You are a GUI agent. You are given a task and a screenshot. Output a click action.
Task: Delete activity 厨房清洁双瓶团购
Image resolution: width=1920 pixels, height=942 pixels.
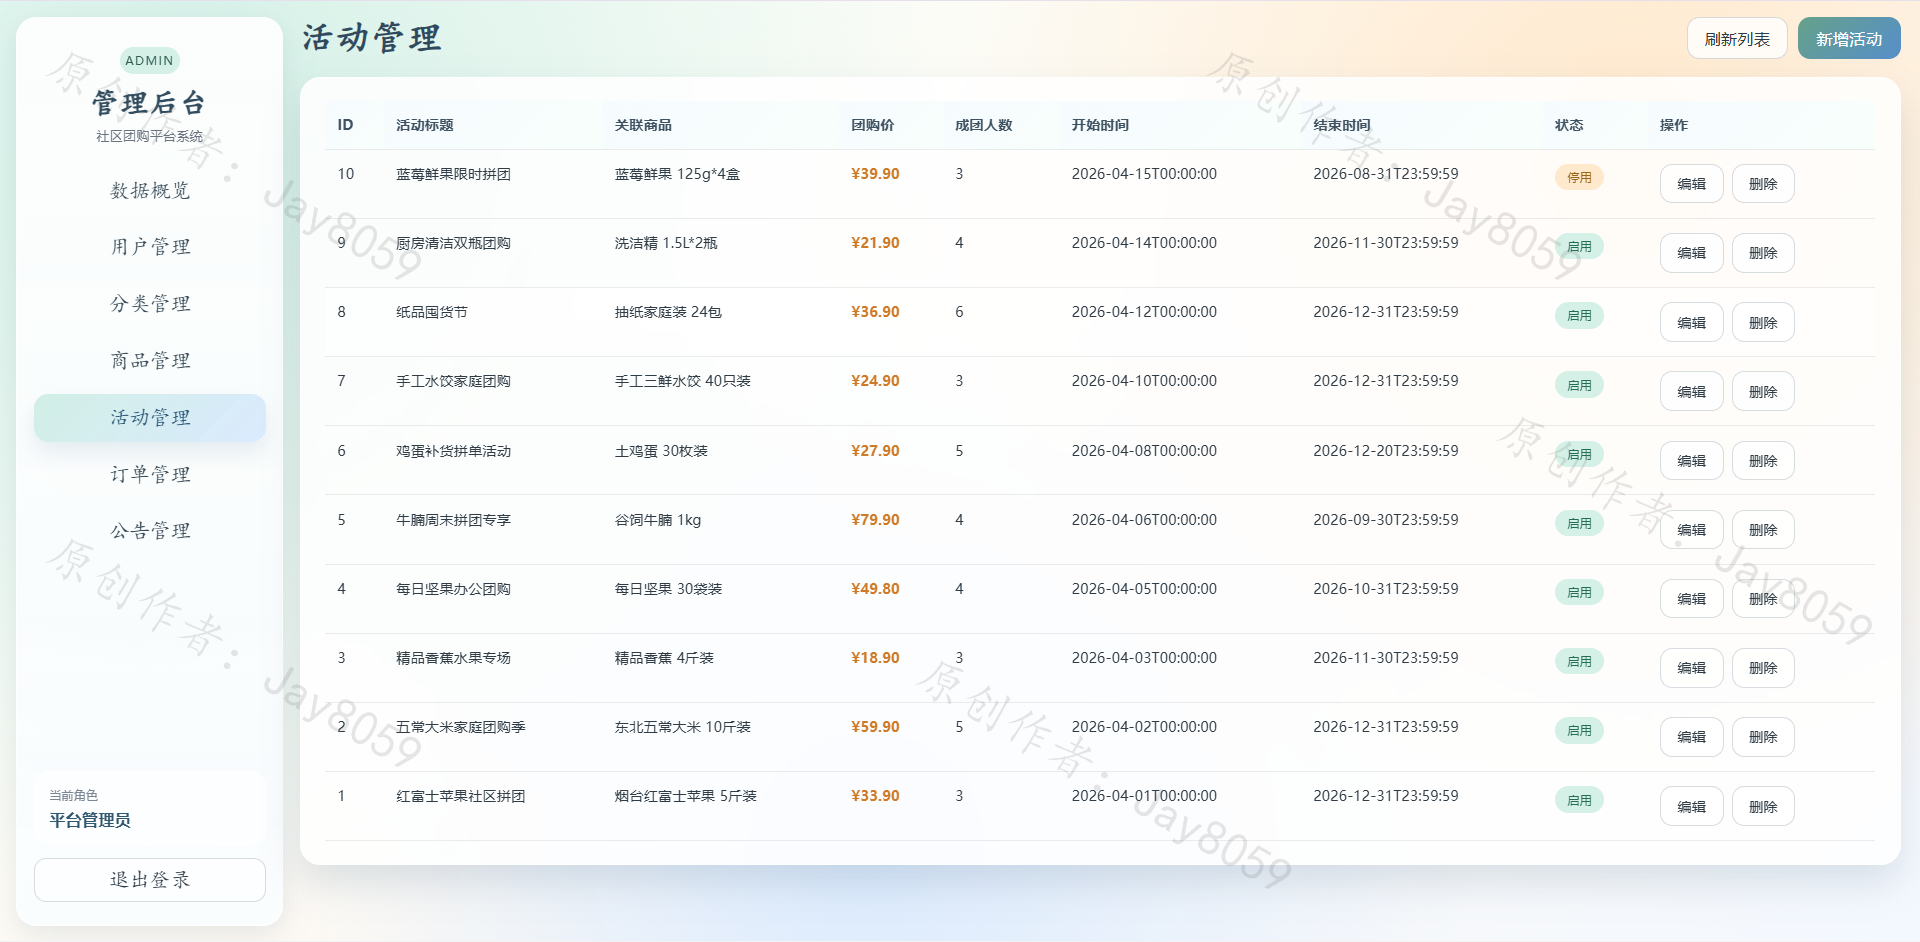[x=1763, y=253]
